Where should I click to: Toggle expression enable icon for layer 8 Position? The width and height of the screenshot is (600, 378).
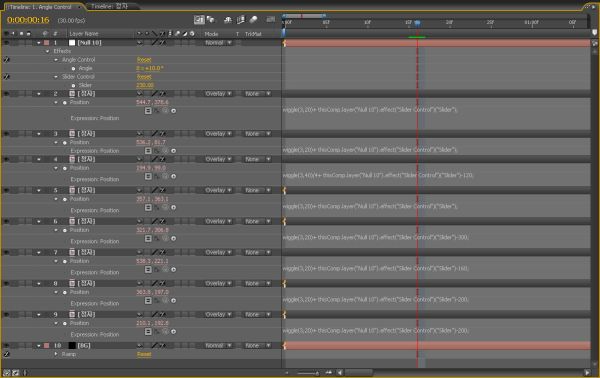coord(148,300)
